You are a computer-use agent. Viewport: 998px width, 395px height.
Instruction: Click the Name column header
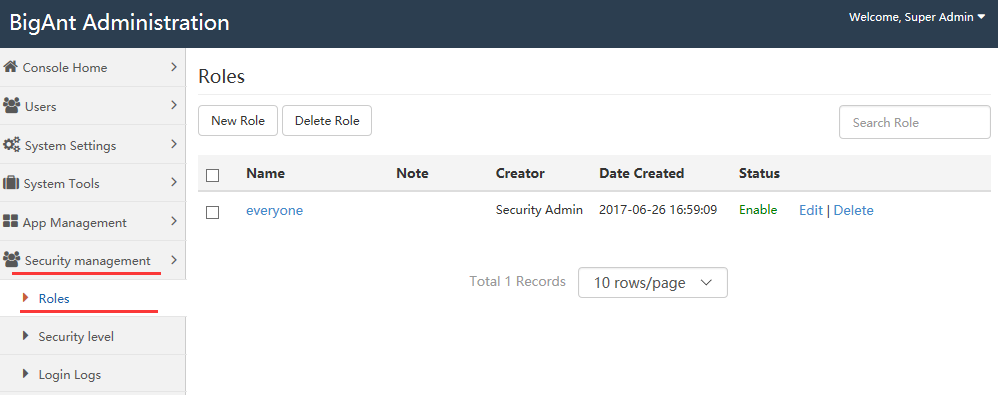coord(265,173)
